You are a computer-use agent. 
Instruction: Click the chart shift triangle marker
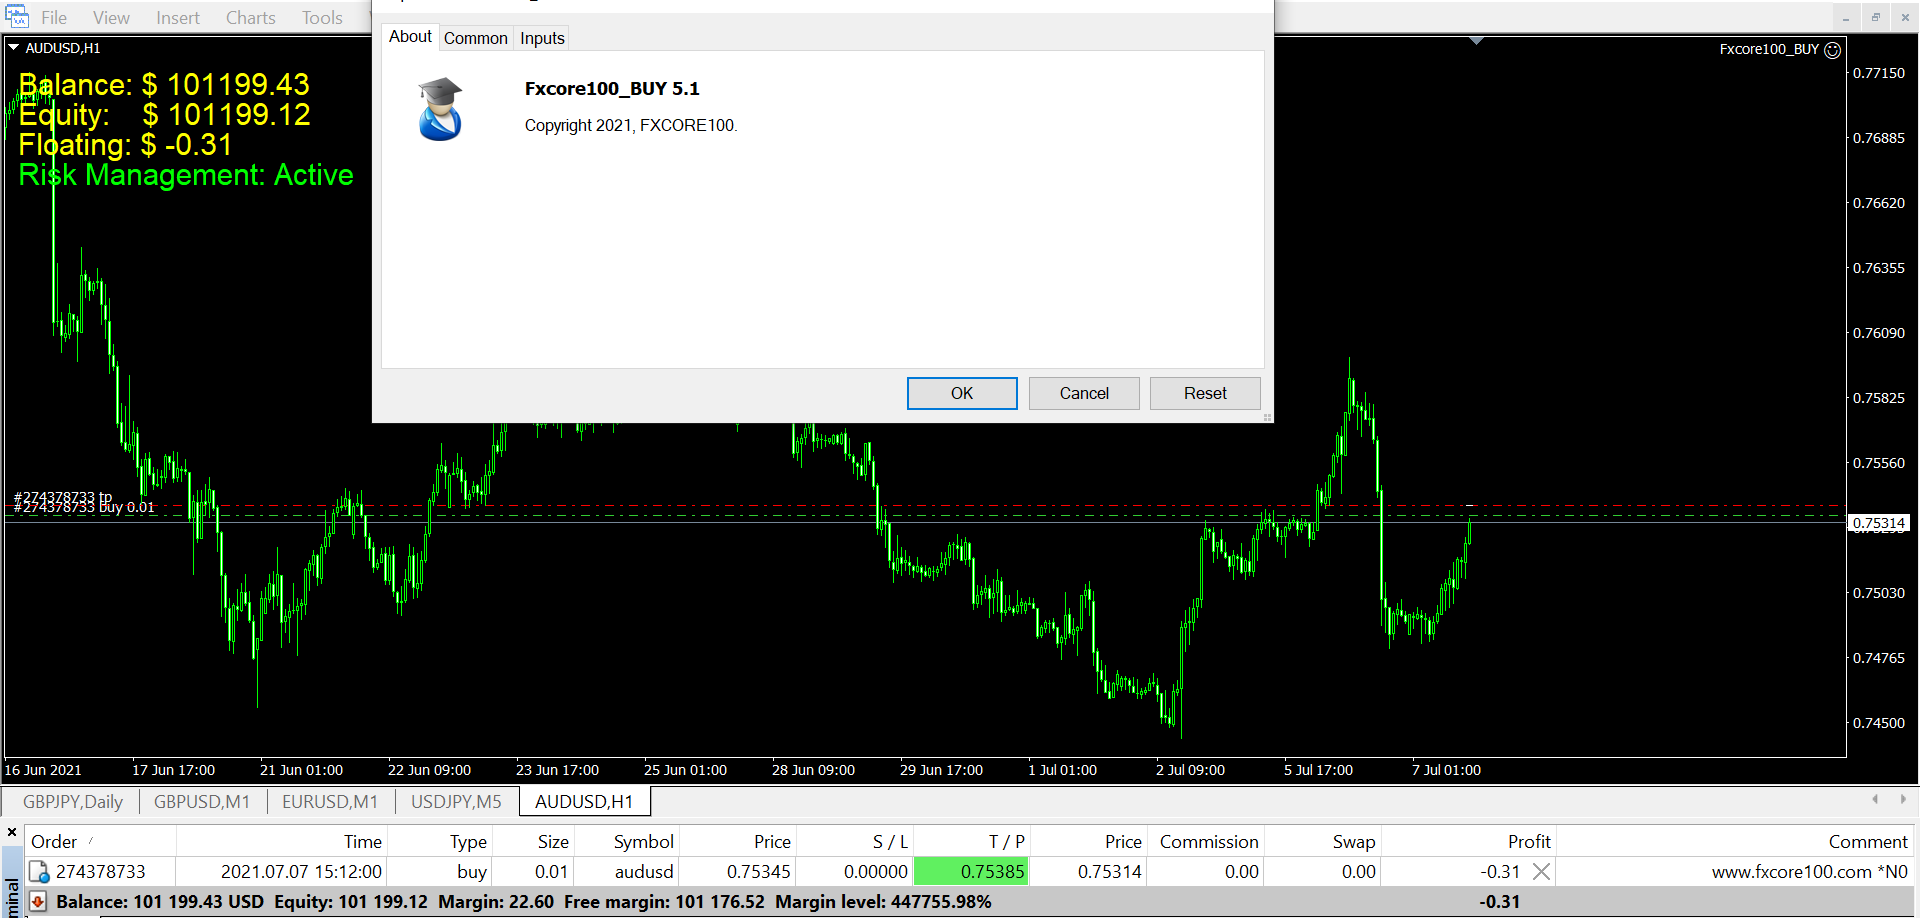coord(1476,41)
